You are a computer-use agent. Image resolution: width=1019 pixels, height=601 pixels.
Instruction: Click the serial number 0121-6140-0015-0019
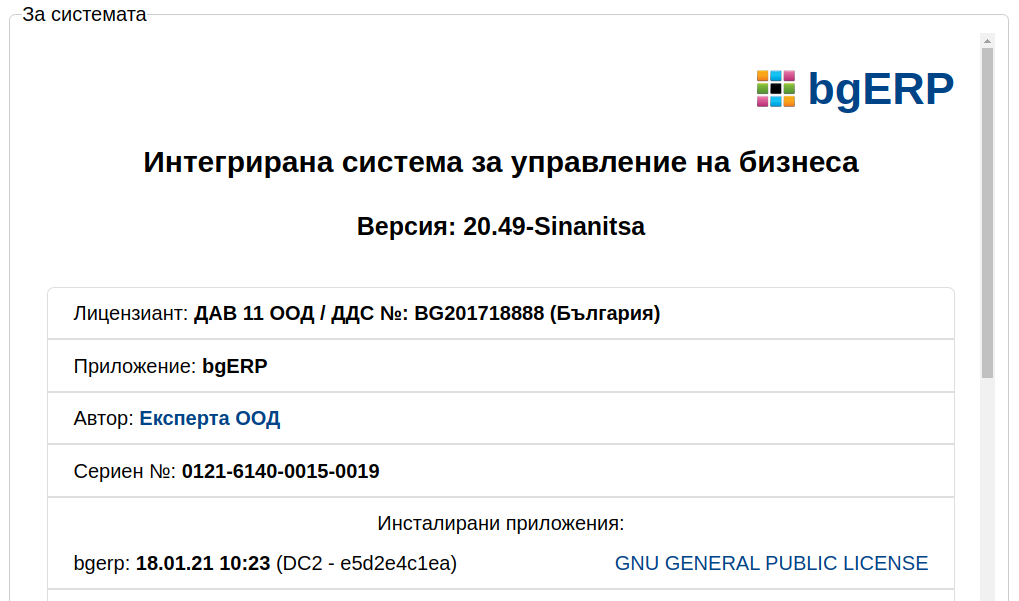point(281,471)
